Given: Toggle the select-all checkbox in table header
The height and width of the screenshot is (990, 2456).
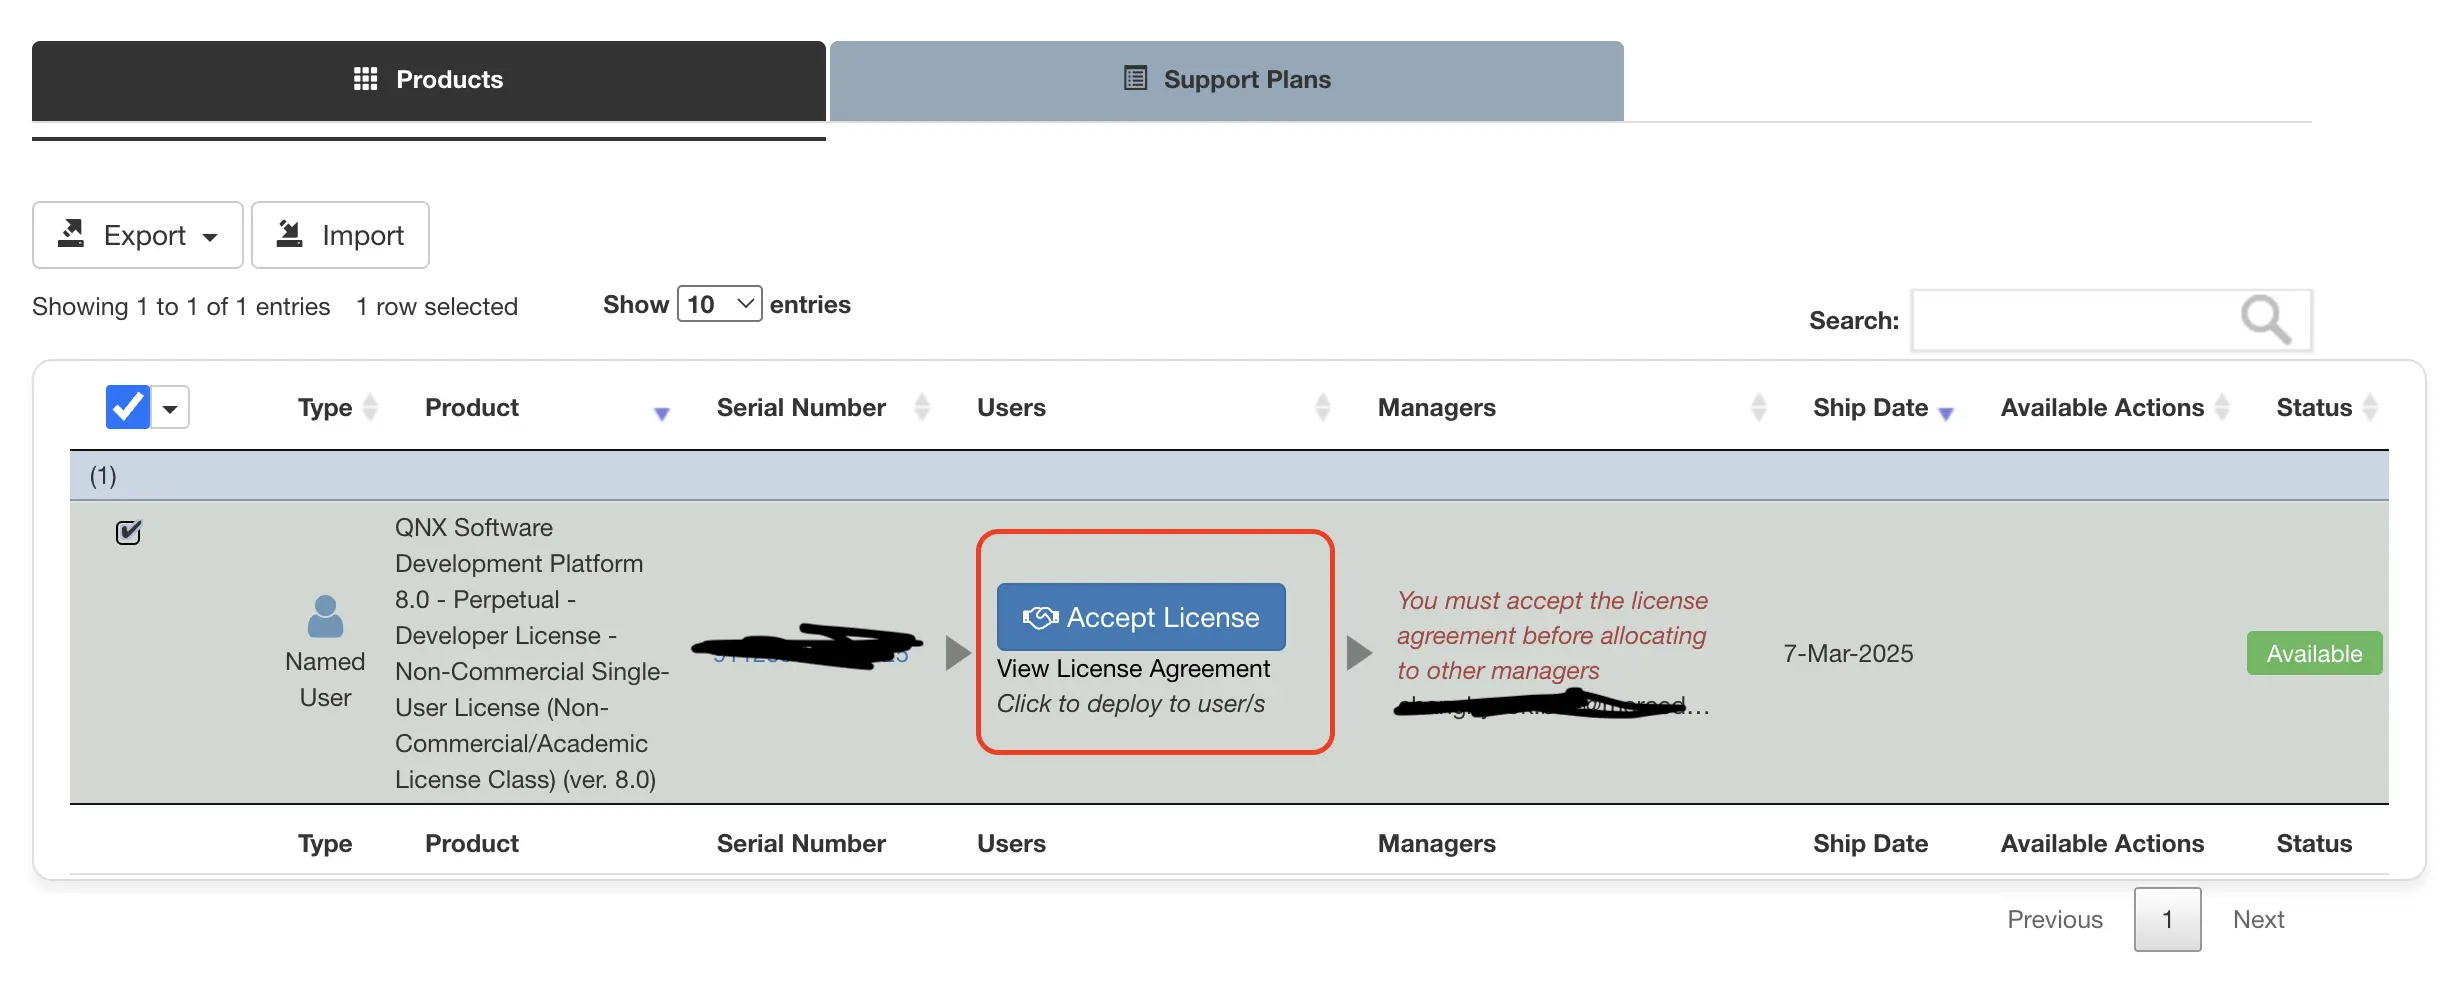Looking at the screenshot, I should [128, 407].
